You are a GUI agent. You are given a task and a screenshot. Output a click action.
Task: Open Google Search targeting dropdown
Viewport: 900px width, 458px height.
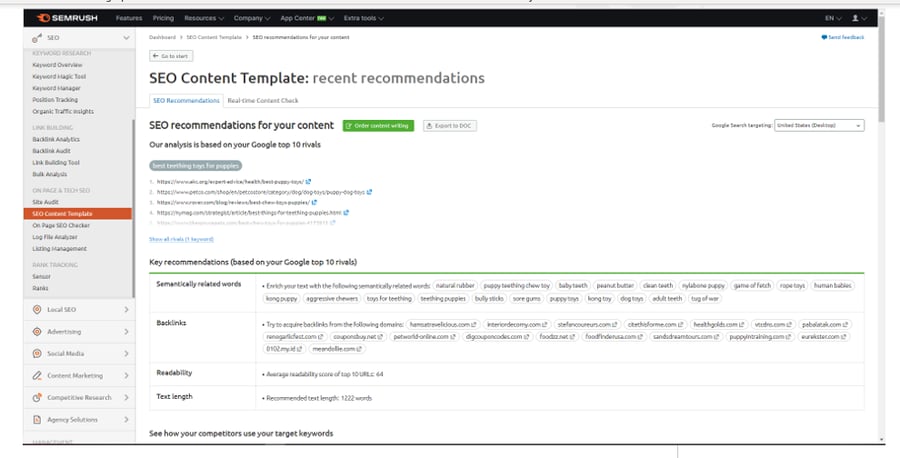point(819,125)
